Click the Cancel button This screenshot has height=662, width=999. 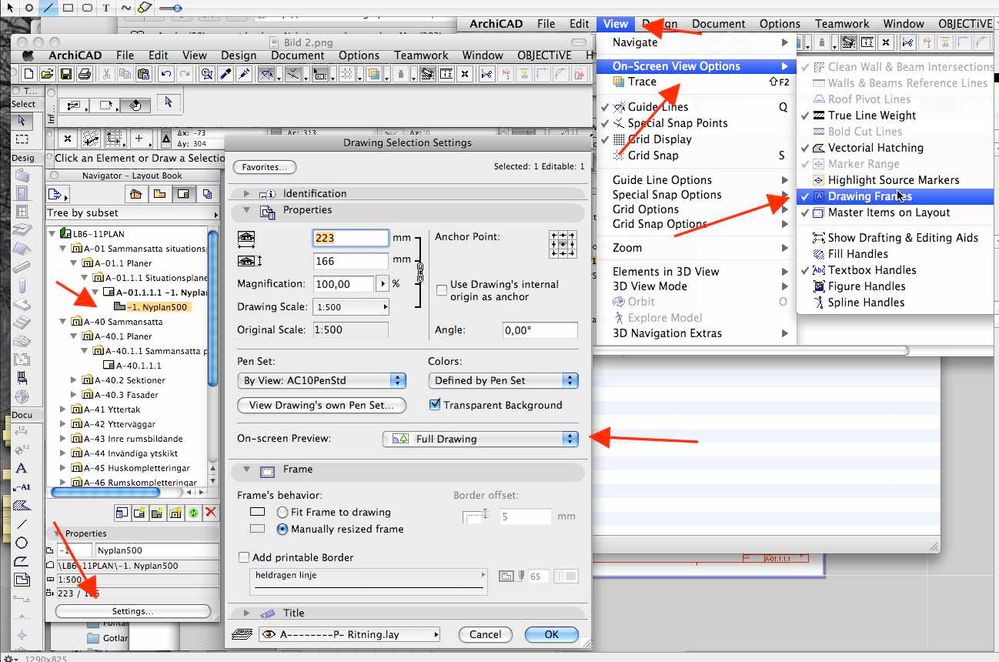click(x=485, y=635)
